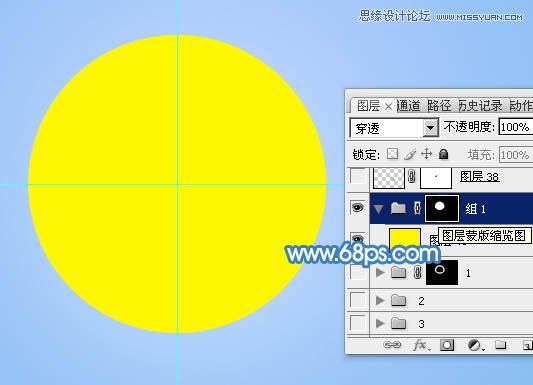Click the yellow layer thumbnail swatch

click(405, 237)
